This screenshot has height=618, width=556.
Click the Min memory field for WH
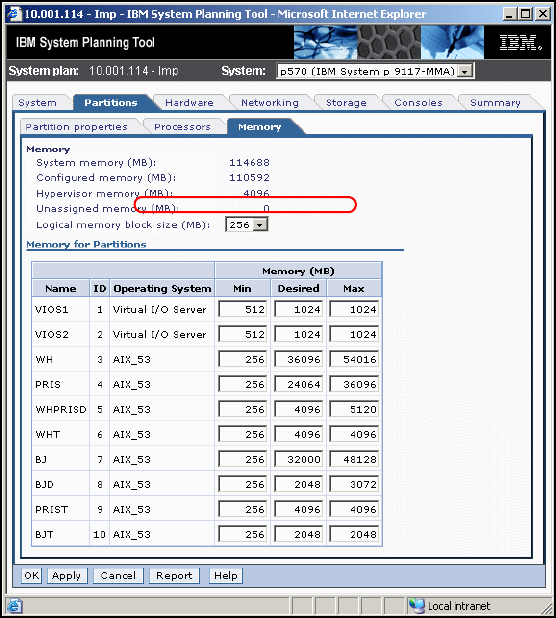[242, 359]
